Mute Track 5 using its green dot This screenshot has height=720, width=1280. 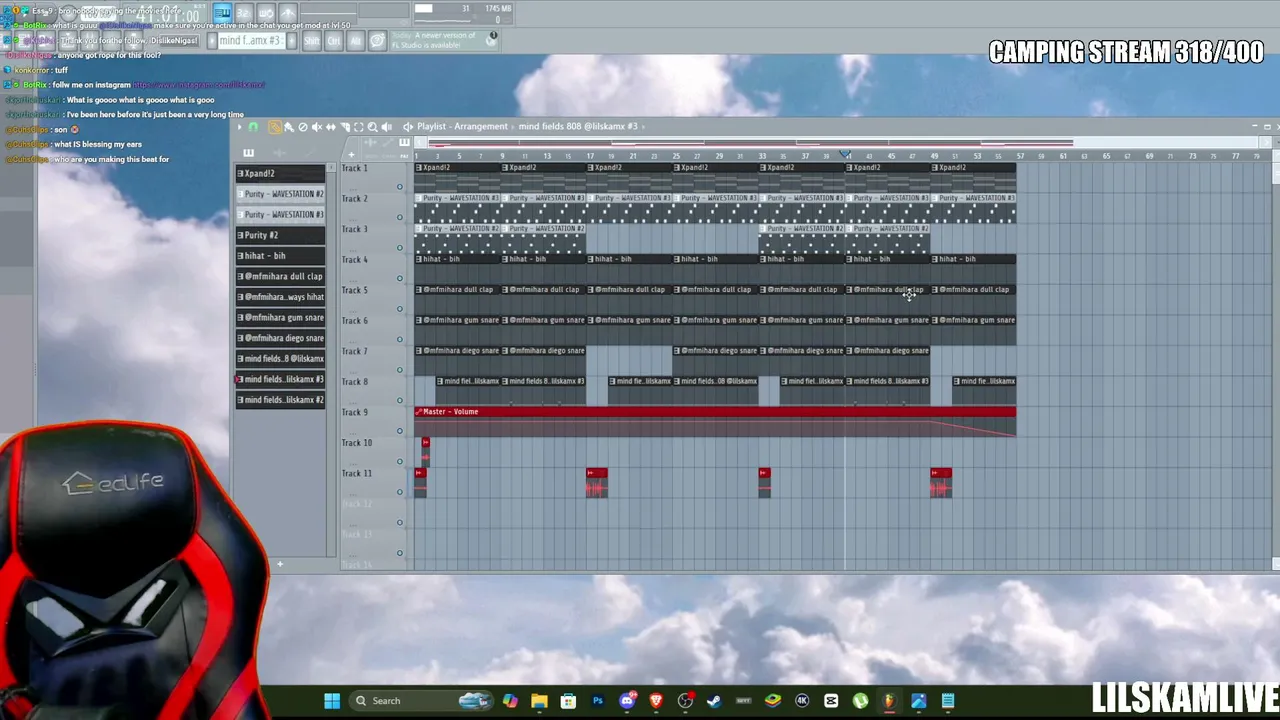tap(400, 309)
